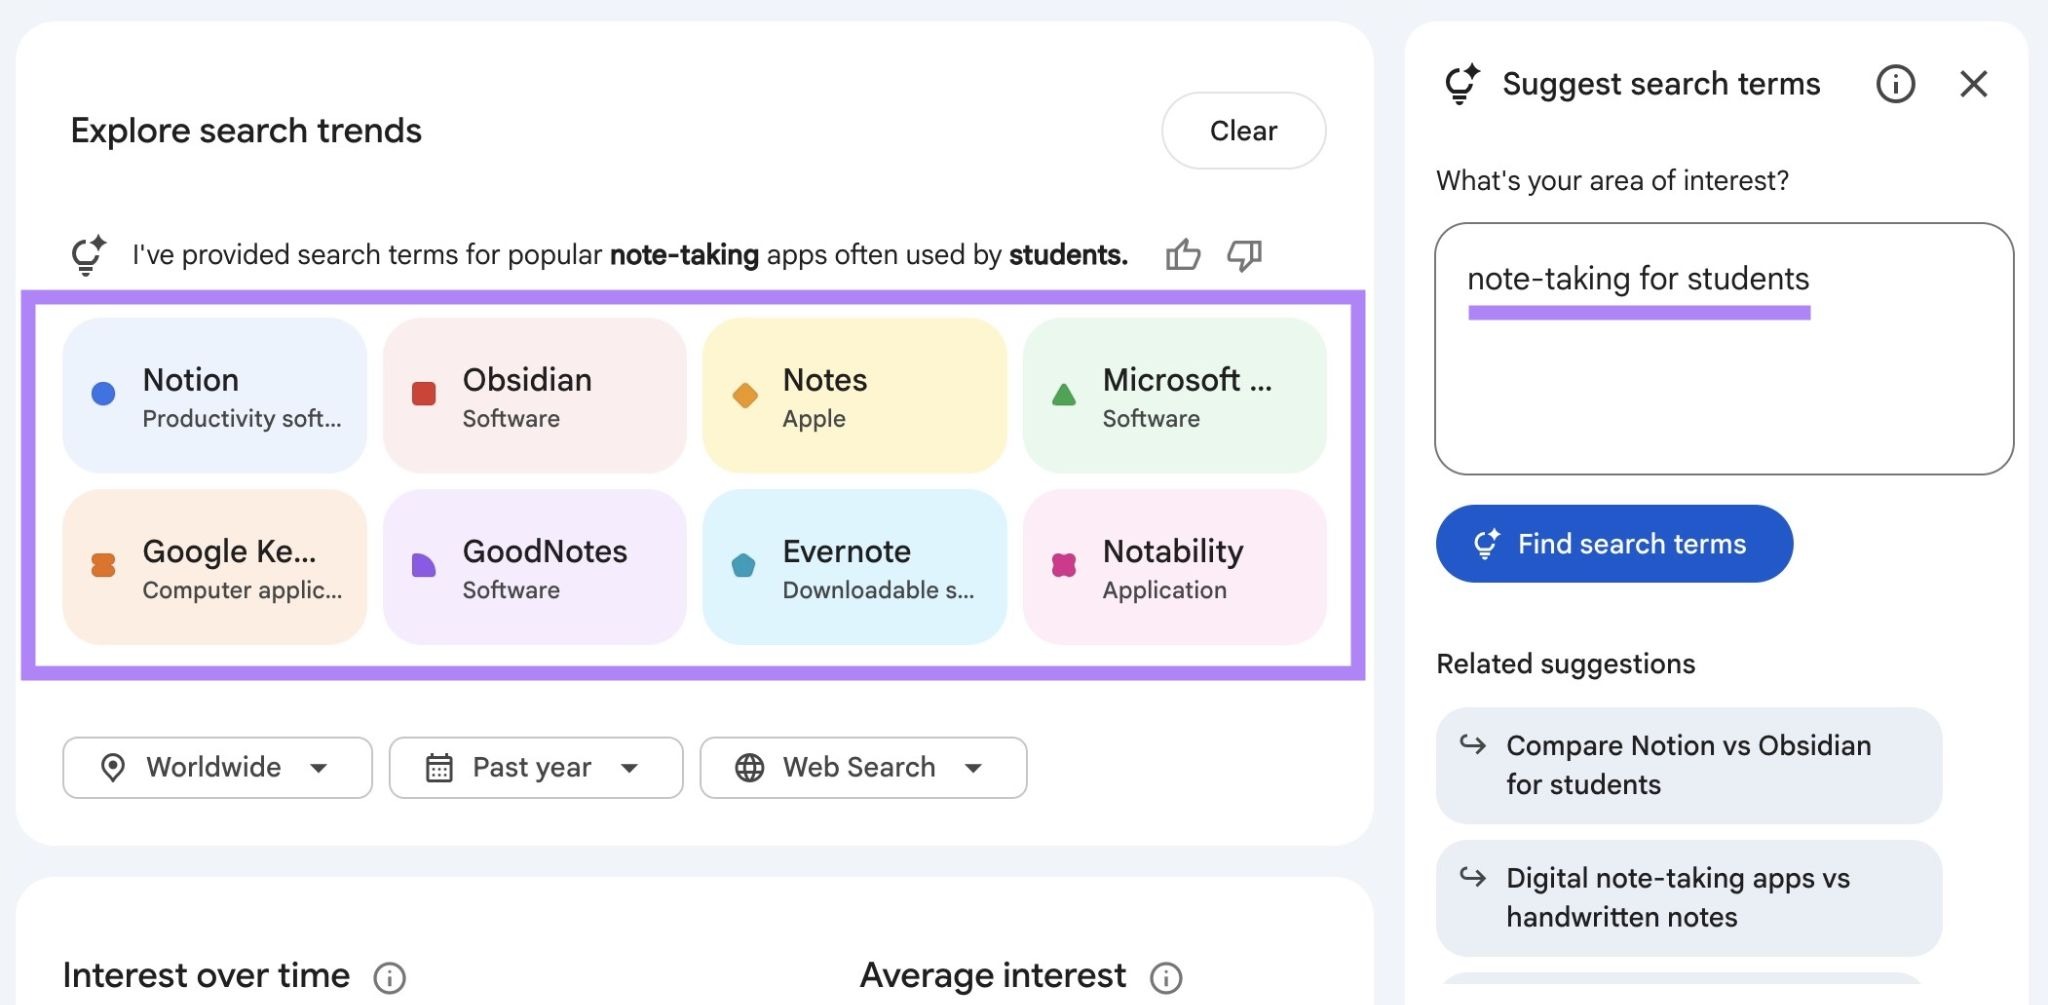This screenshot has width=2048, height=1005.
Task: Open the info icon beside Suggest search terms
Action: coord(1895,84)
